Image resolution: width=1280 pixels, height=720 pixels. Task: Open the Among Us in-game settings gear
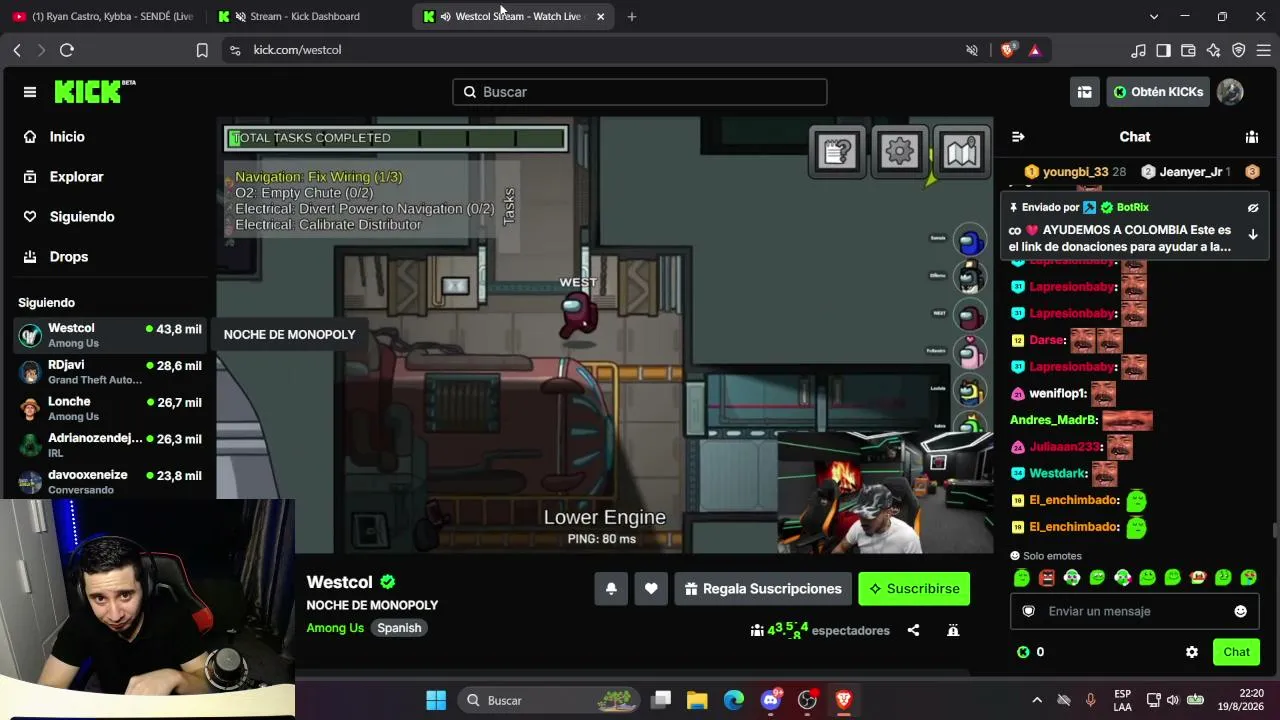tap(899, 152)
